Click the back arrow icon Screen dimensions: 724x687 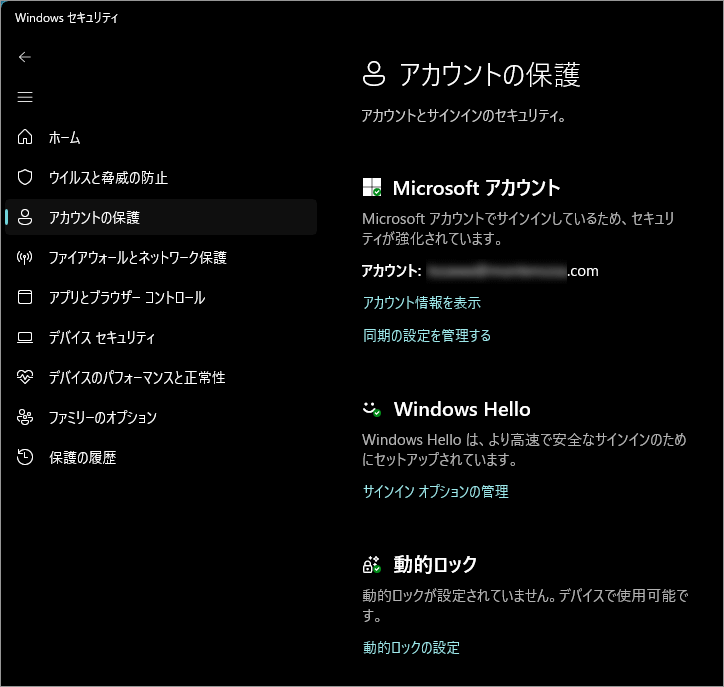25,57
